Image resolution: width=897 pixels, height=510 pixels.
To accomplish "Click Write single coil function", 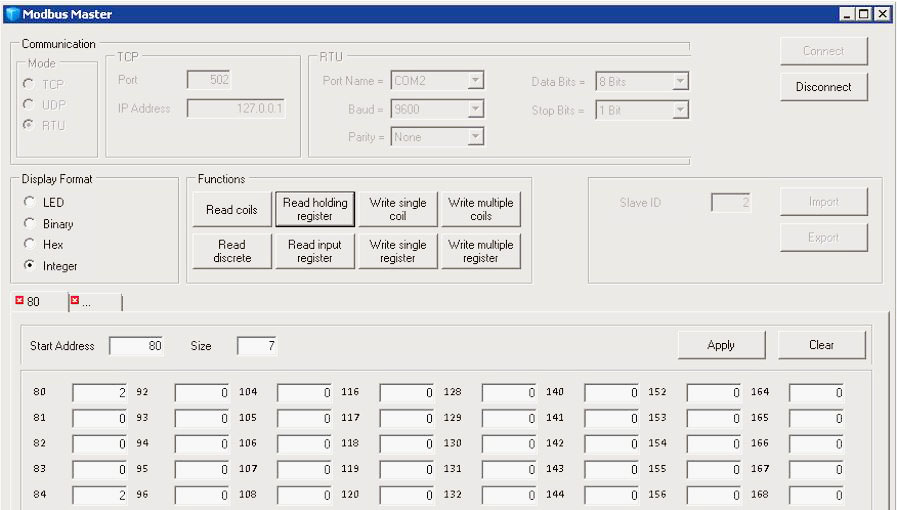I will pyautogui.click(x=398, y=209).
